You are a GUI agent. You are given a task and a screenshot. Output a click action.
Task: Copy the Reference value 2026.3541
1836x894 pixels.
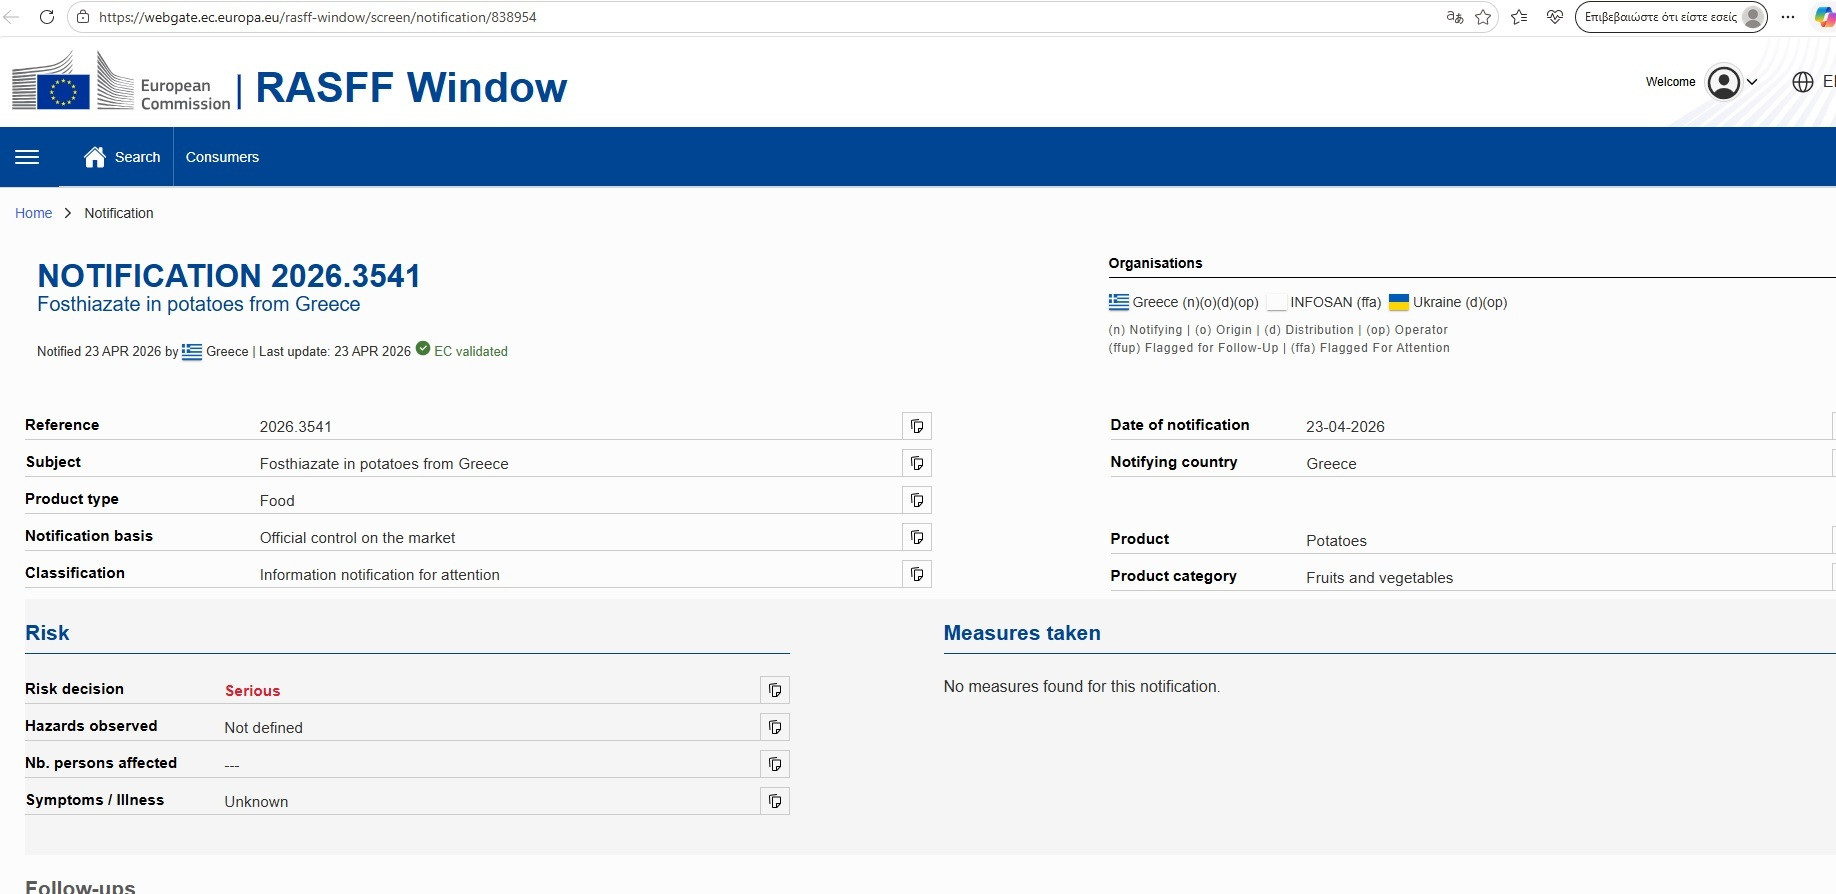[916, 426]
